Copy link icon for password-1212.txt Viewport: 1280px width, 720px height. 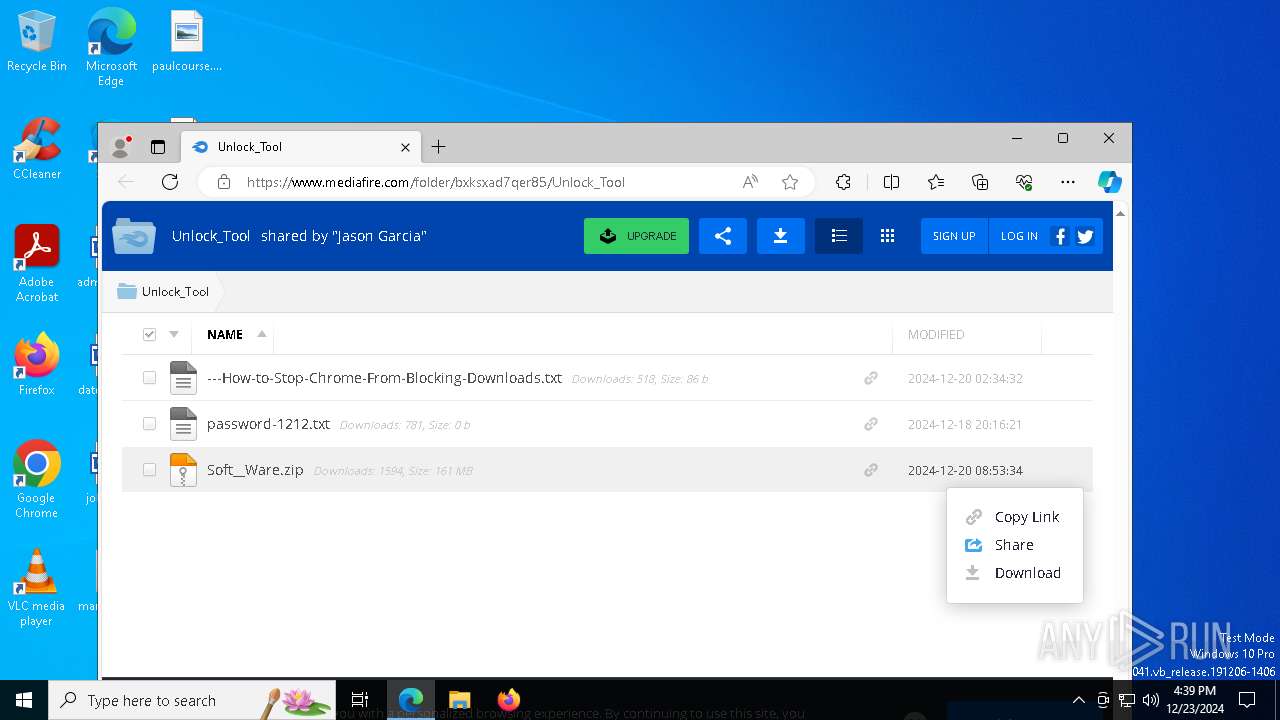pyautogui.click(x=871, y=424)
